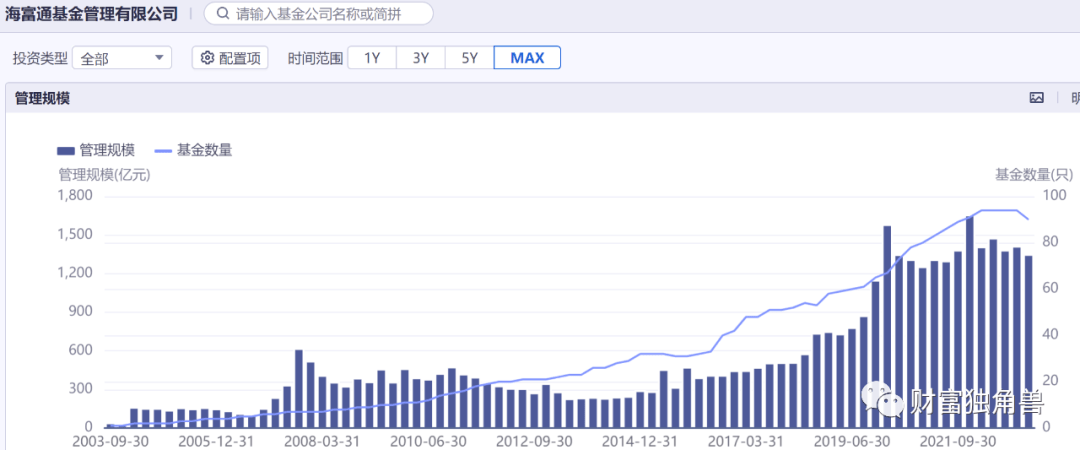Toggle the 管理规模 legend series

tap(96, 150)
